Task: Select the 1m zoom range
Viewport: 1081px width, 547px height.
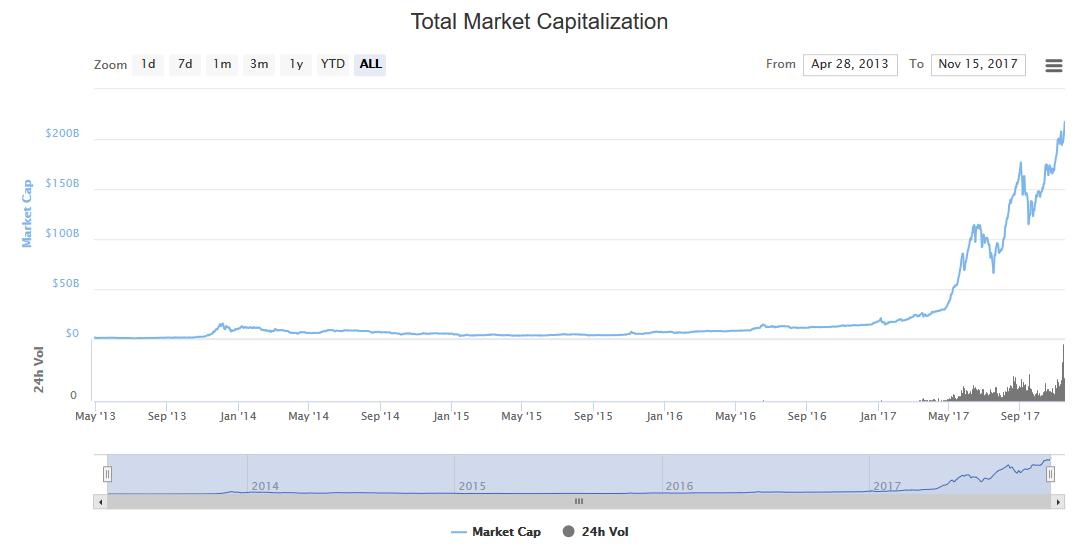Action: (222, 65)
